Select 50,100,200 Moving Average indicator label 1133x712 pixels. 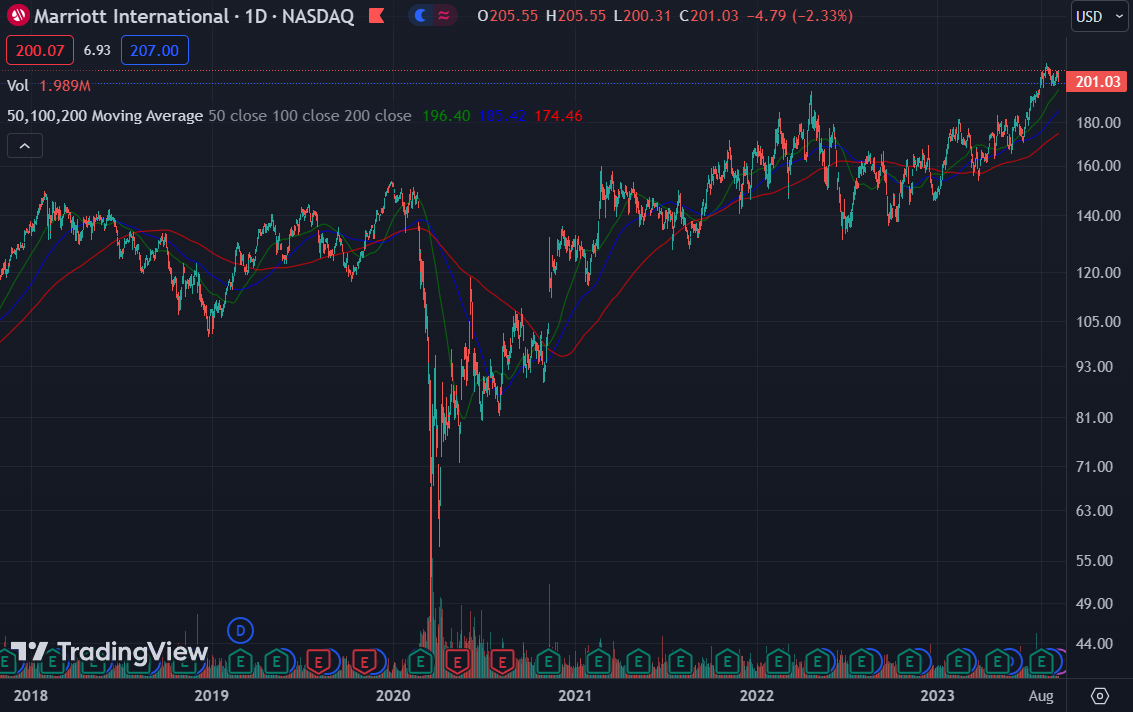pyautogui.click(x=105, y=116)
